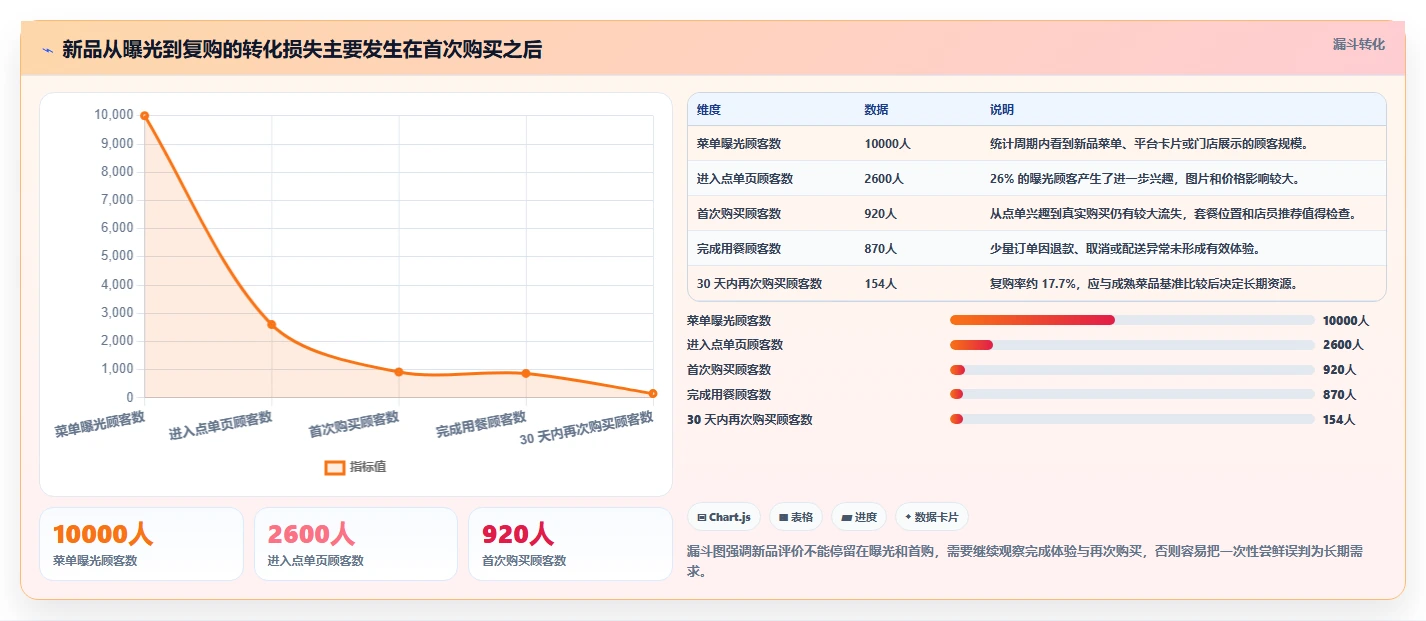Click the 漏斗转化 tag in the header

click(1359, 44)
